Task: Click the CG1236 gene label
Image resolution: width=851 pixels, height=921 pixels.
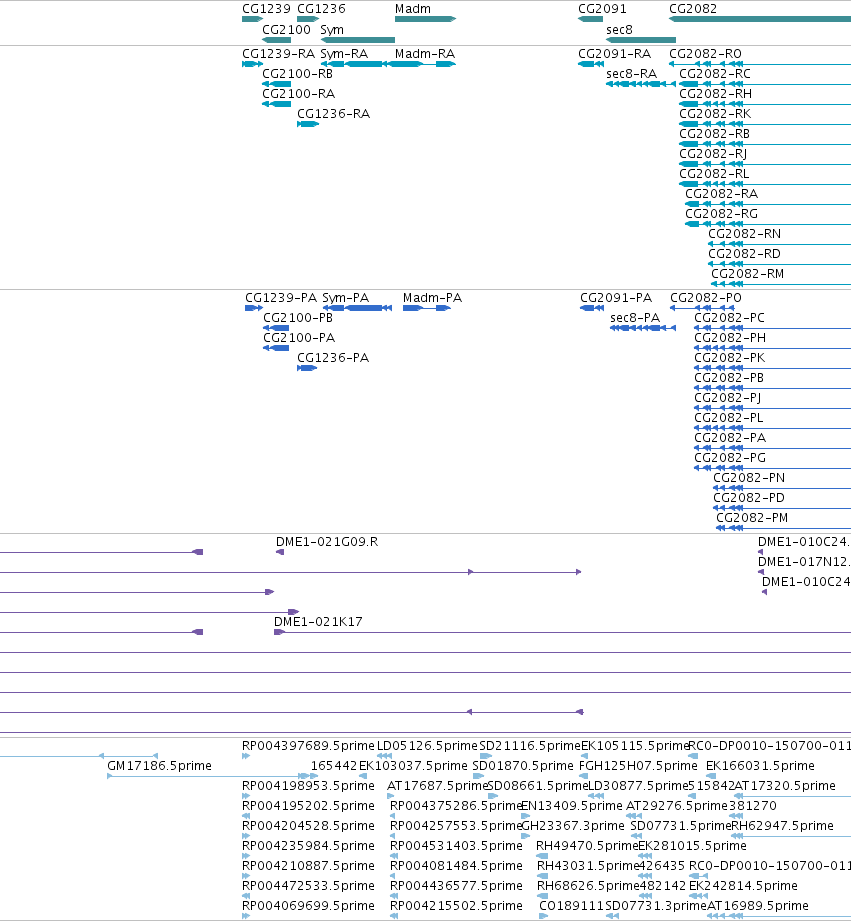Action: (321, 9)
